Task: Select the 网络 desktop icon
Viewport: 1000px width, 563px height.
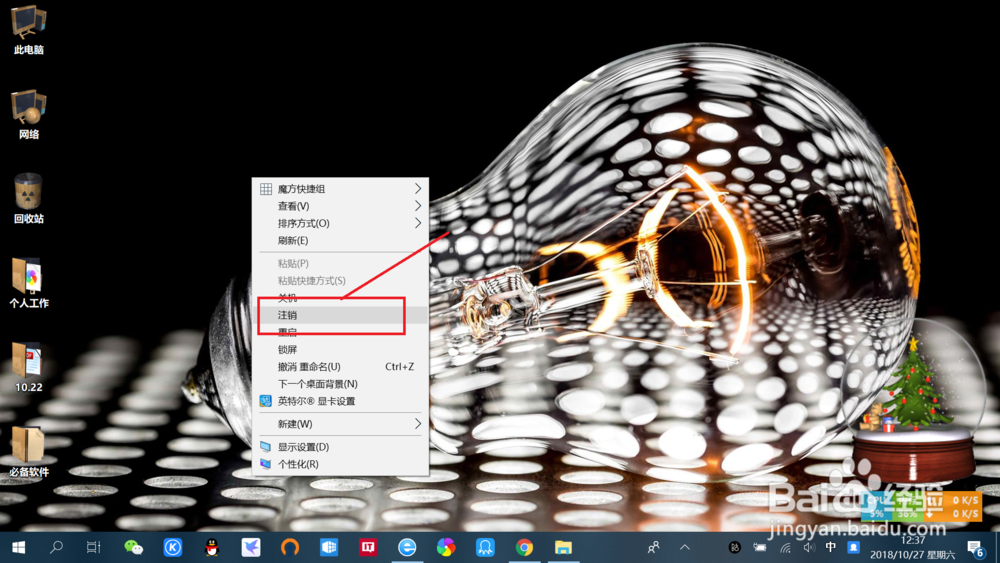Action: point(29,115)
